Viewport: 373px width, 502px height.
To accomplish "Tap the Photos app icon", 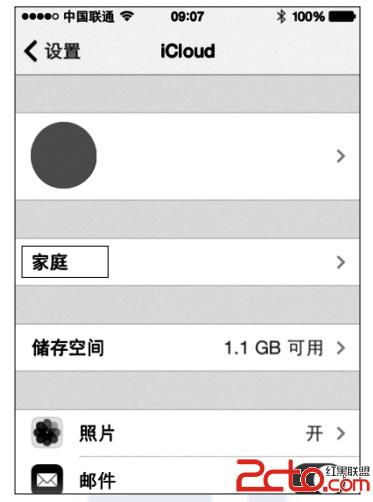I will point(47,432).
